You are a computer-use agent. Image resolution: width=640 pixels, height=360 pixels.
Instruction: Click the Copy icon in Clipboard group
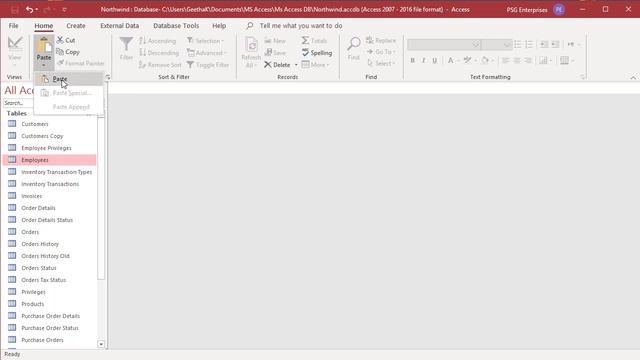coord(60,52)
